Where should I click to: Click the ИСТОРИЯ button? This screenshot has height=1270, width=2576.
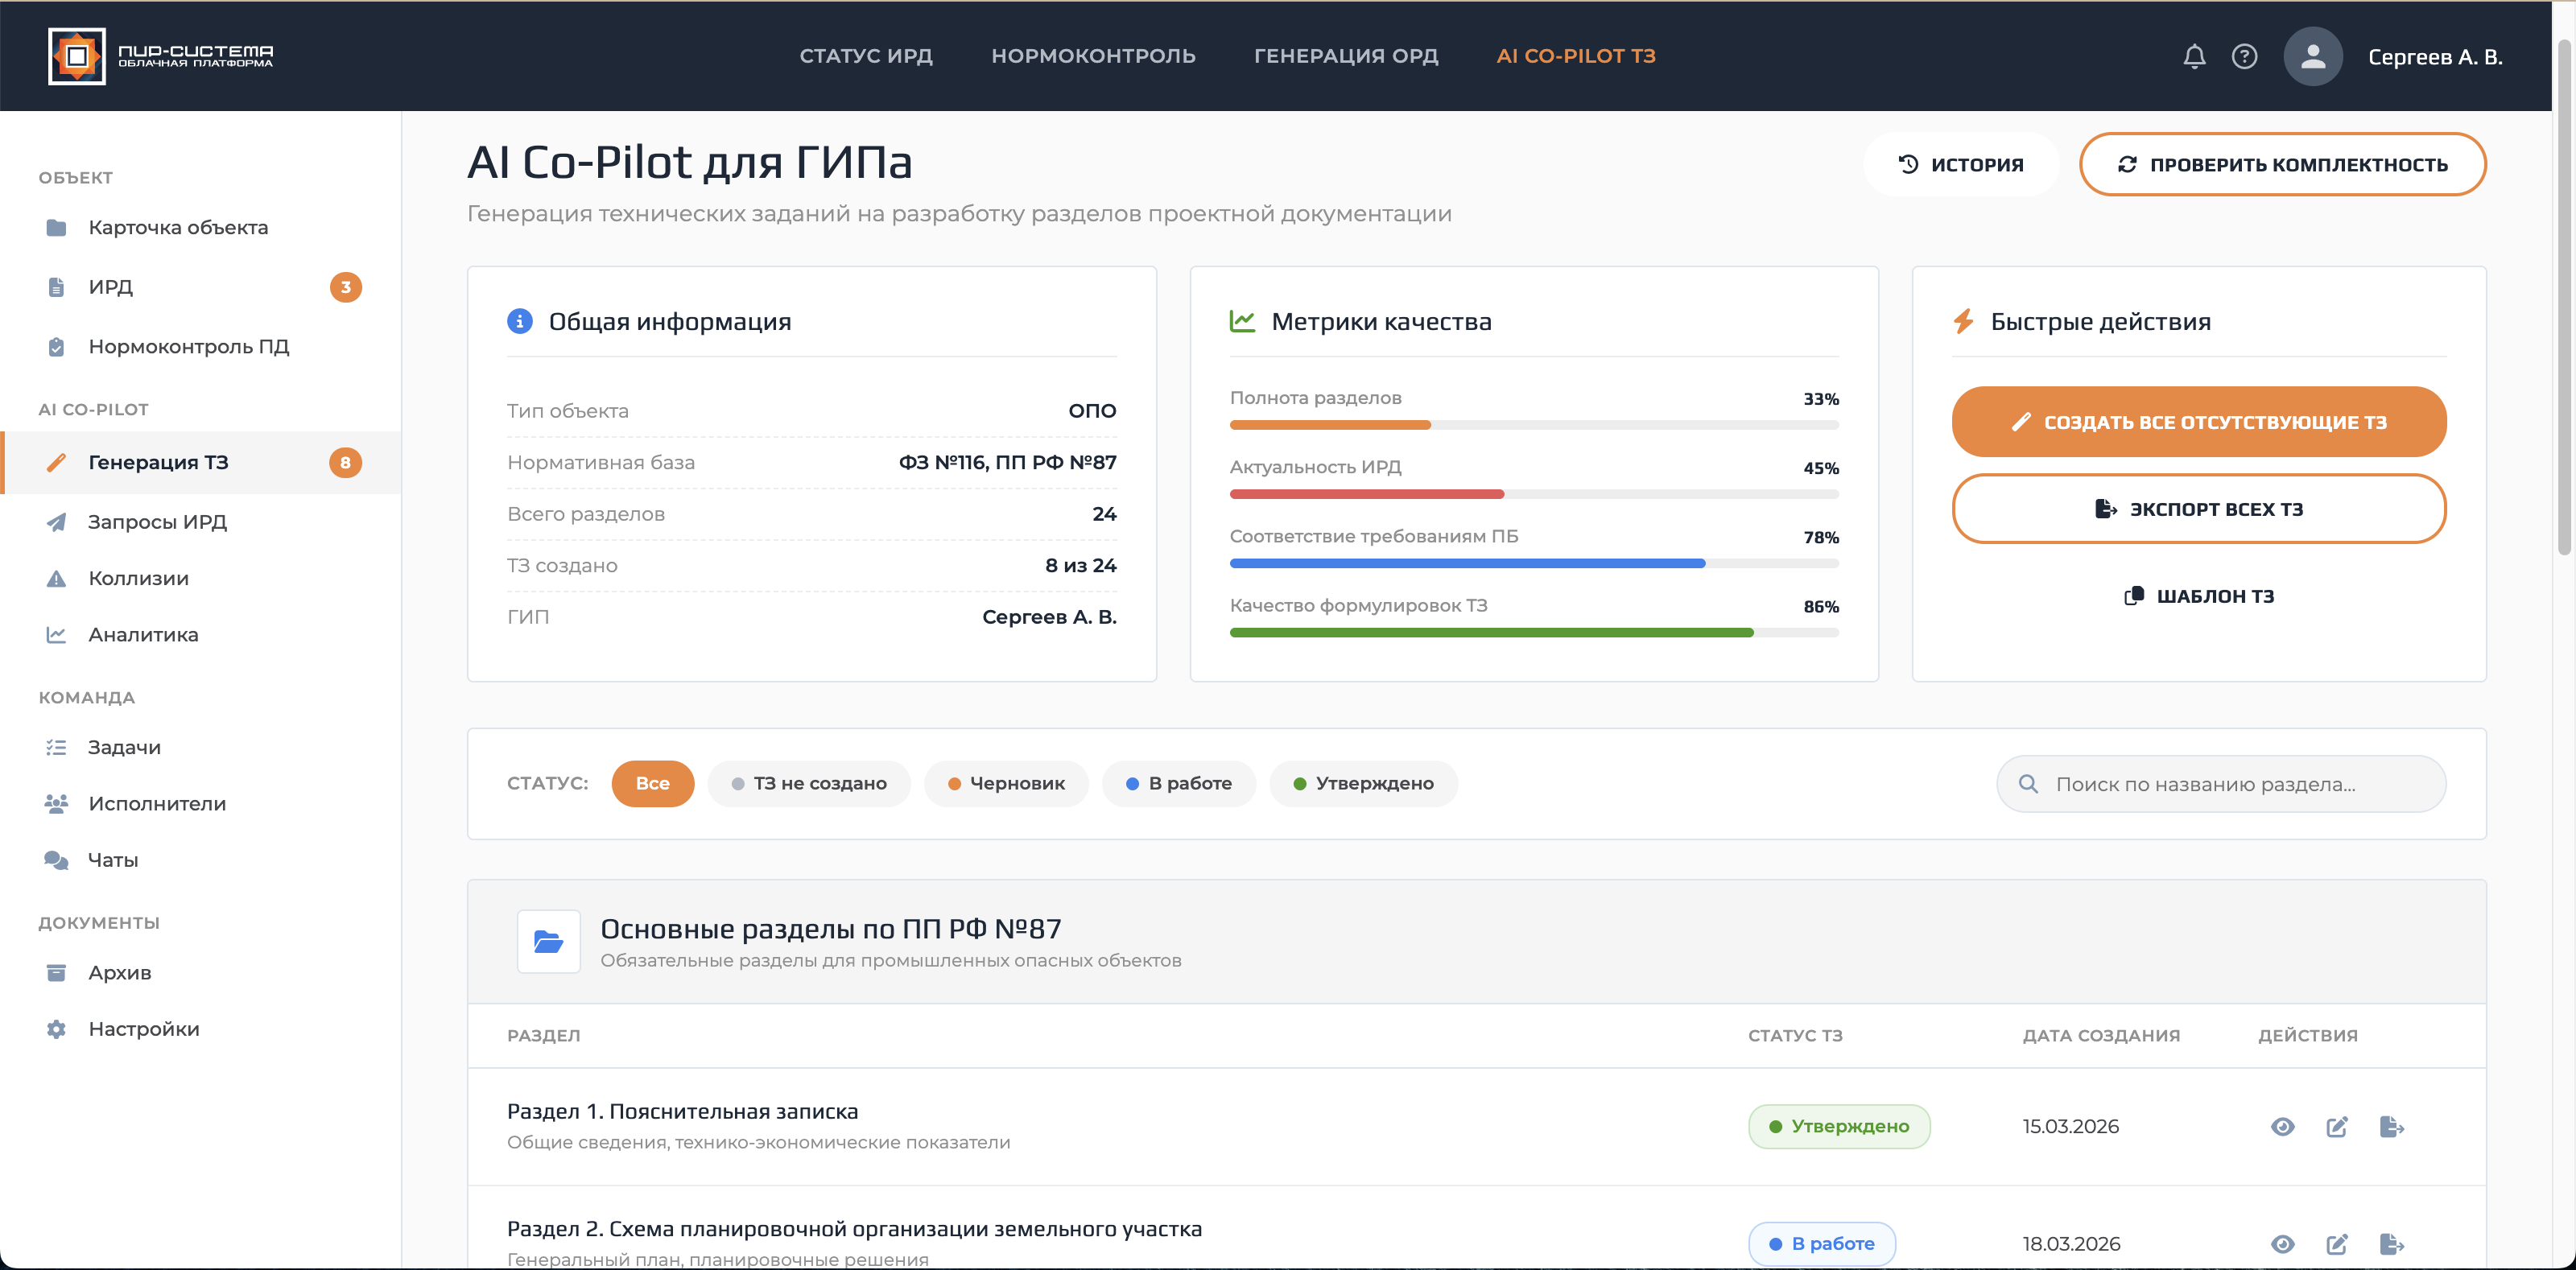point(1960,165)
